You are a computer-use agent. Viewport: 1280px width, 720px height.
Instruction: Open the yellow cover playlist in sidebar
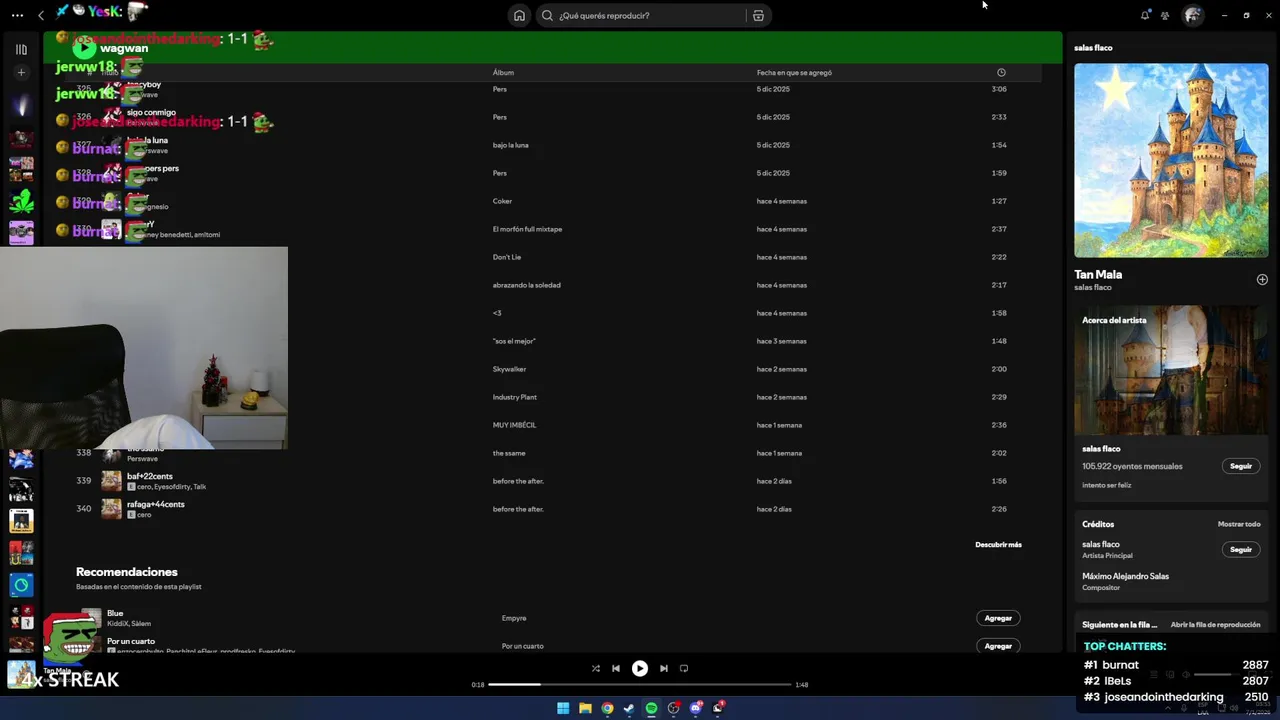point(21,521)
